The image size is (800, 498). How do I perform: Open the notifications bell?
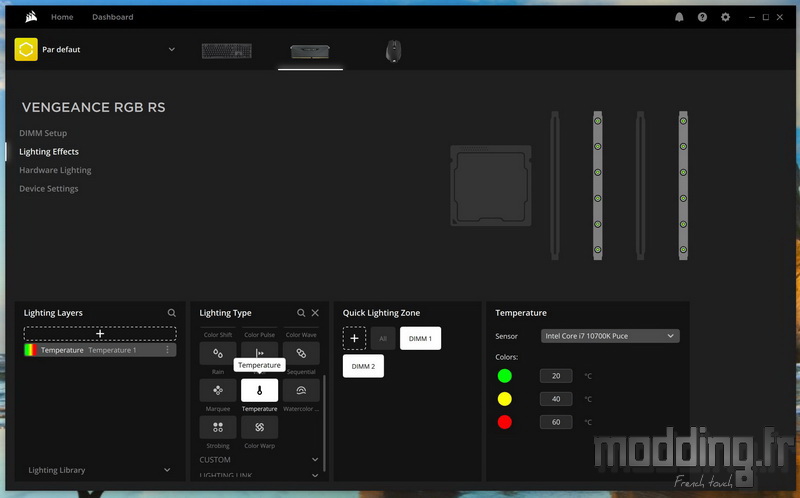point(679,17)
